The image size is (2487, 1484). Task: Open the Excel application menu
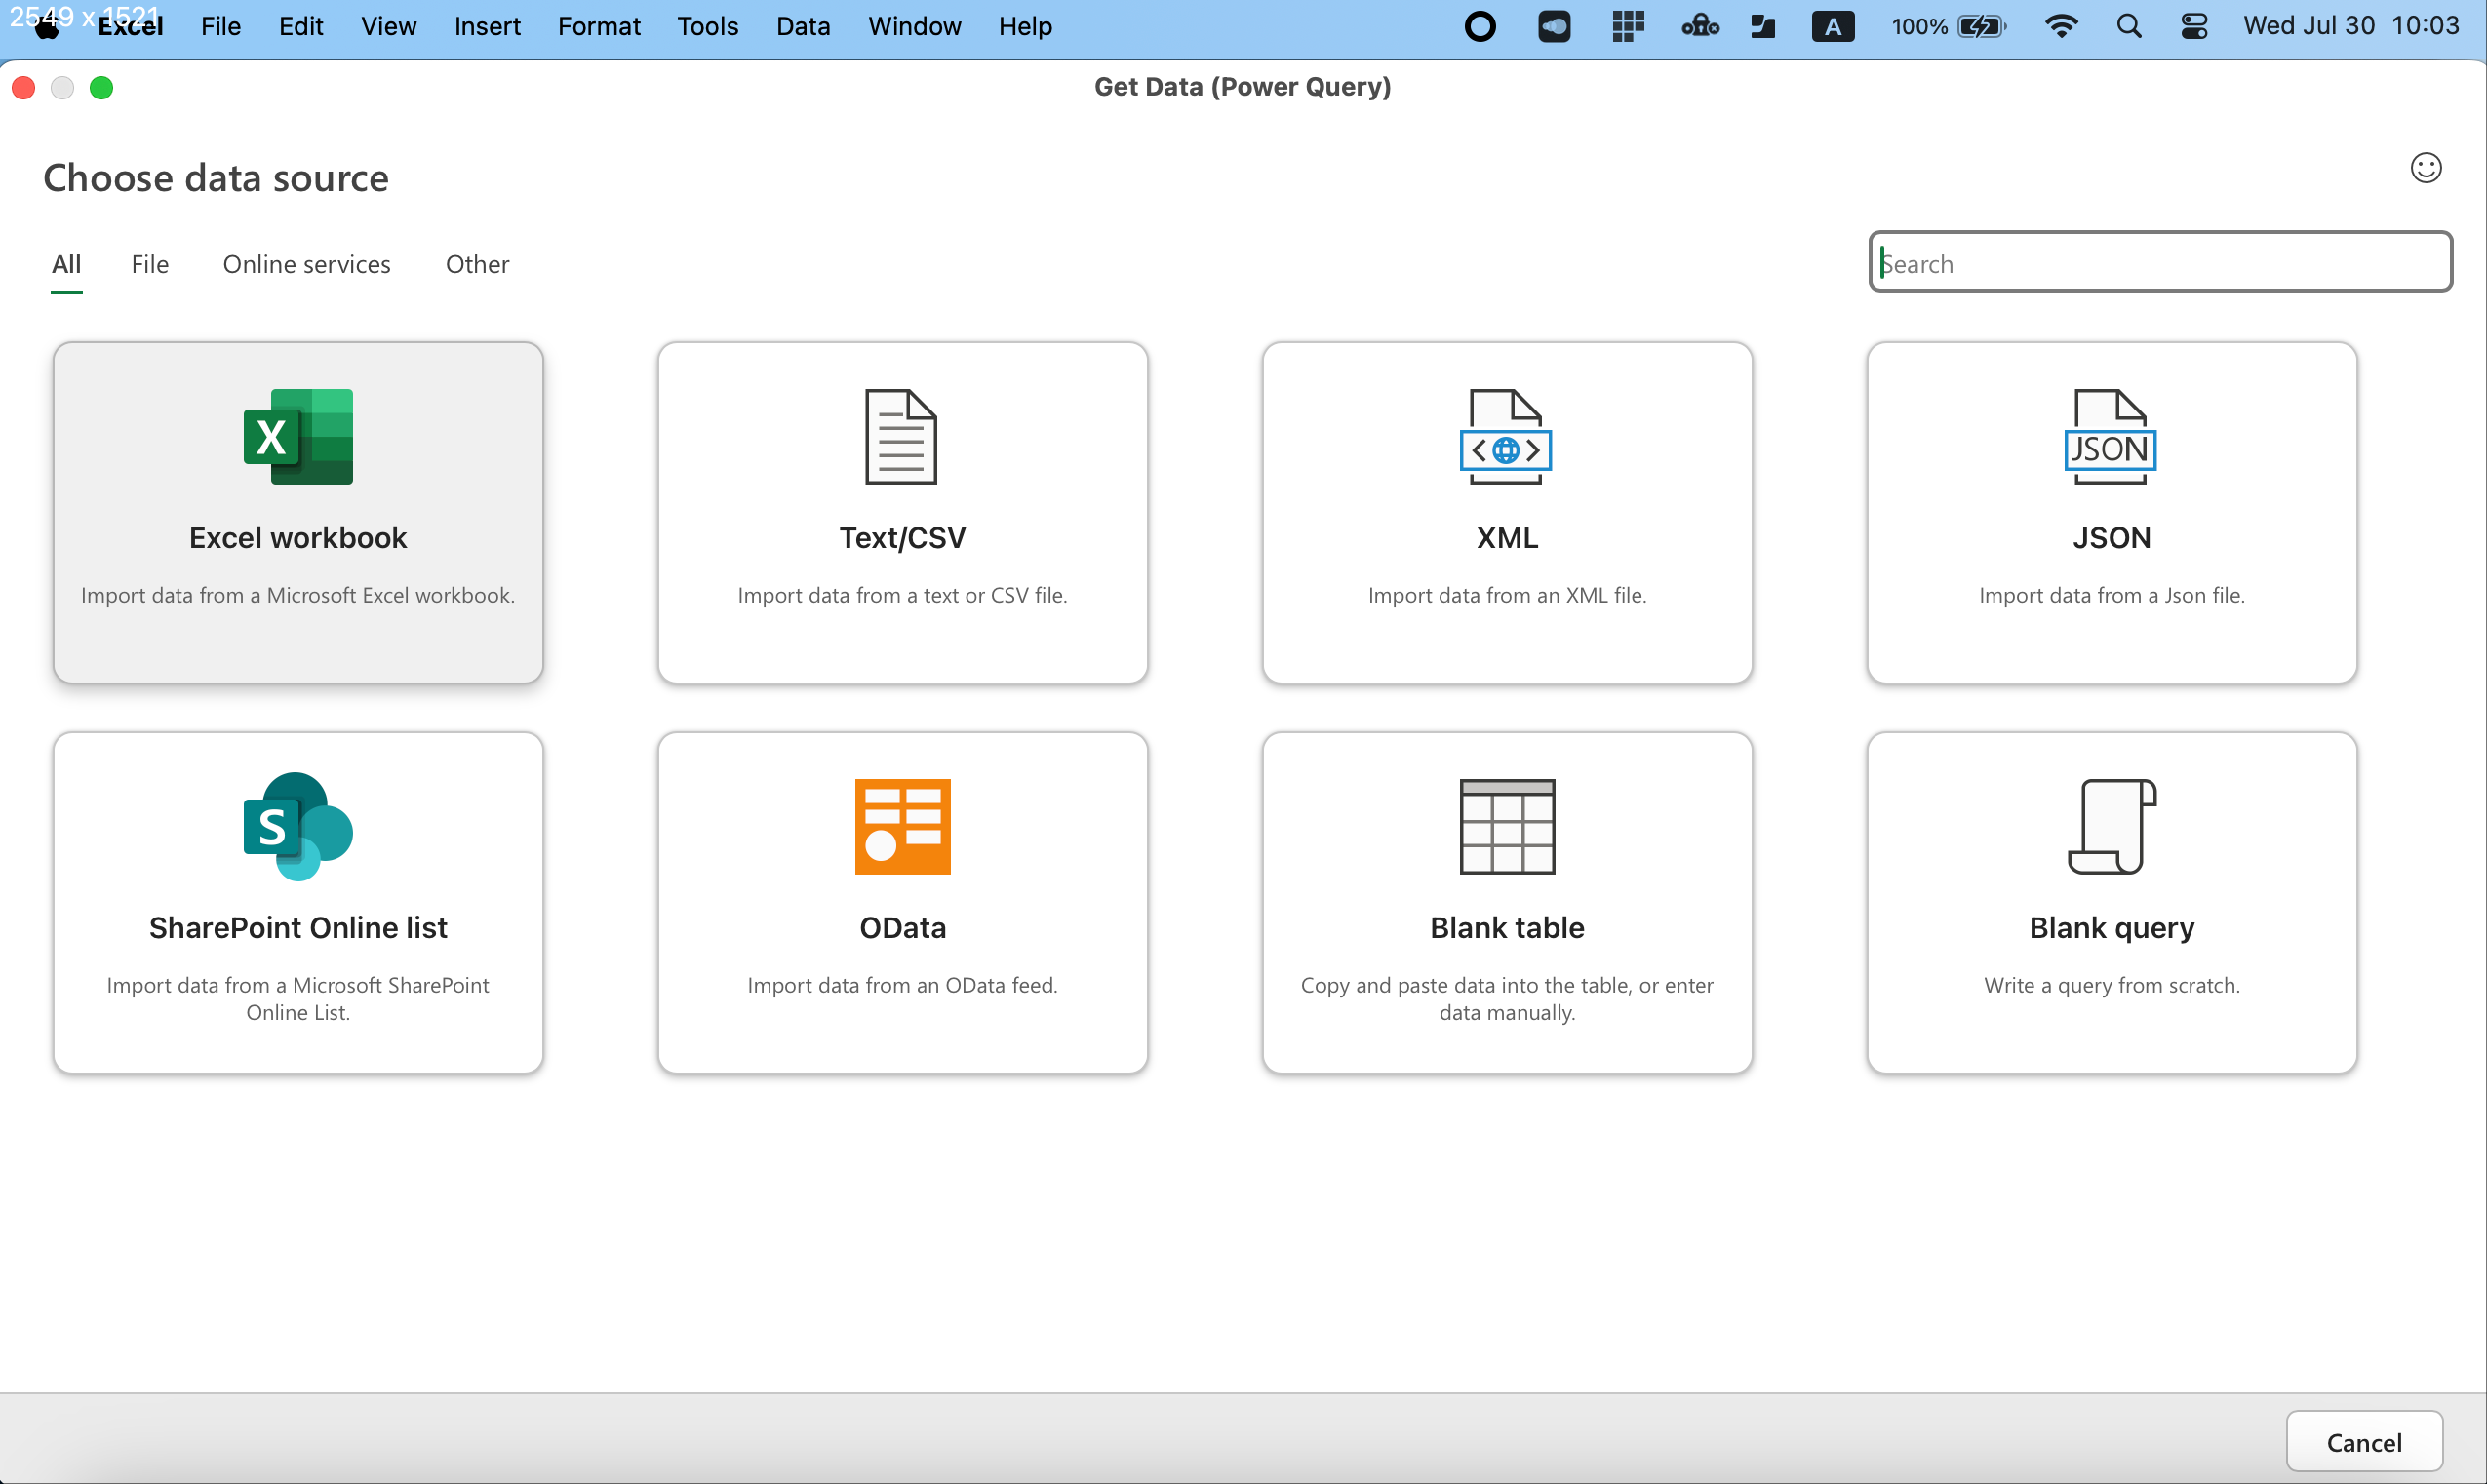[x=131, y=26]
